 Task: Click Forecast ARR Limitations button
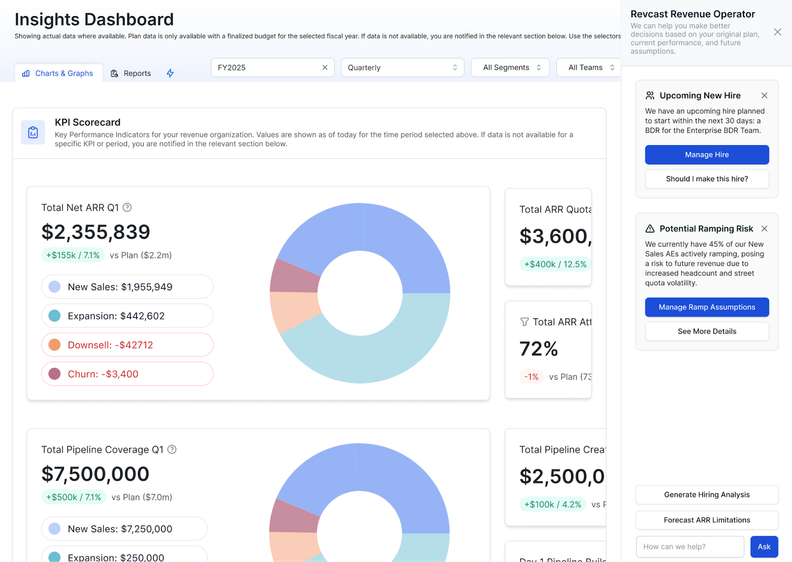point(707,520)
